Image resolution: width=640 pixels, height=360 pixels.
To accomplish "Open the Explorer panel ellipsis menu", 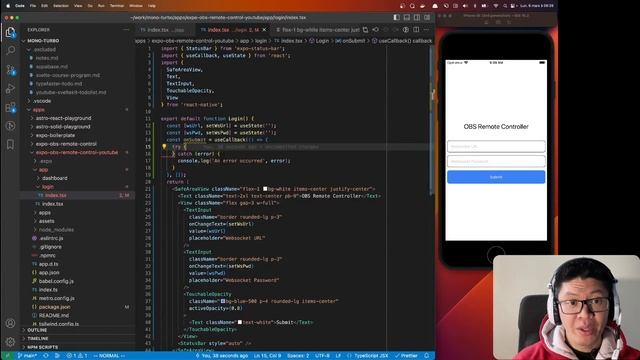I will (x=126, y=30).
